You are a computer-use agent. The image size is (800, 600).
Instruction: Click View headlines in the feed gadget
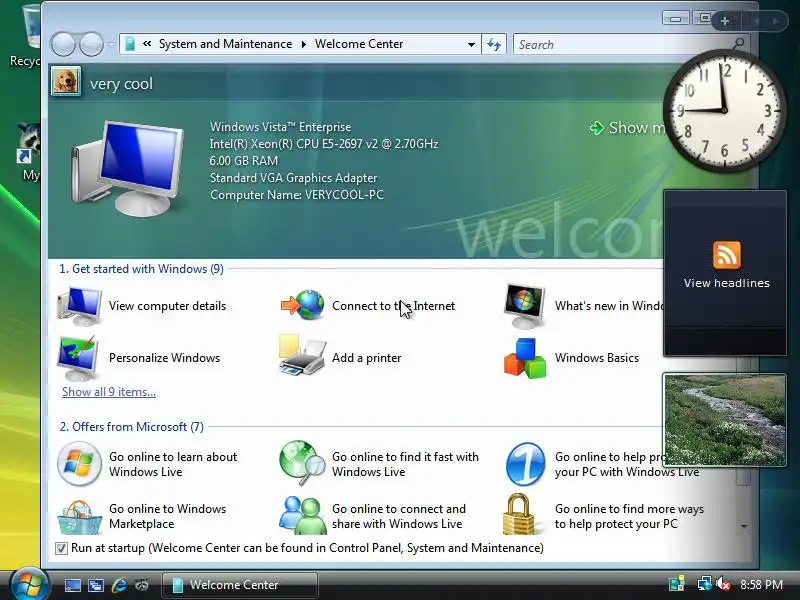coord(727,283)
